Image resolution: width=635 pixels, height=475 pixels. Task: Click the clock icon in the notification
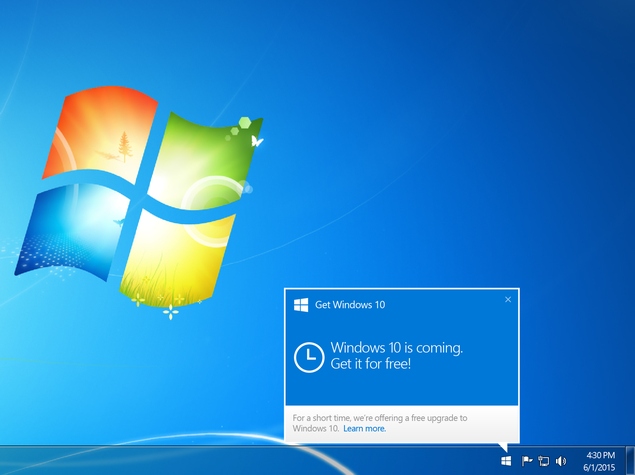[309, 357]
